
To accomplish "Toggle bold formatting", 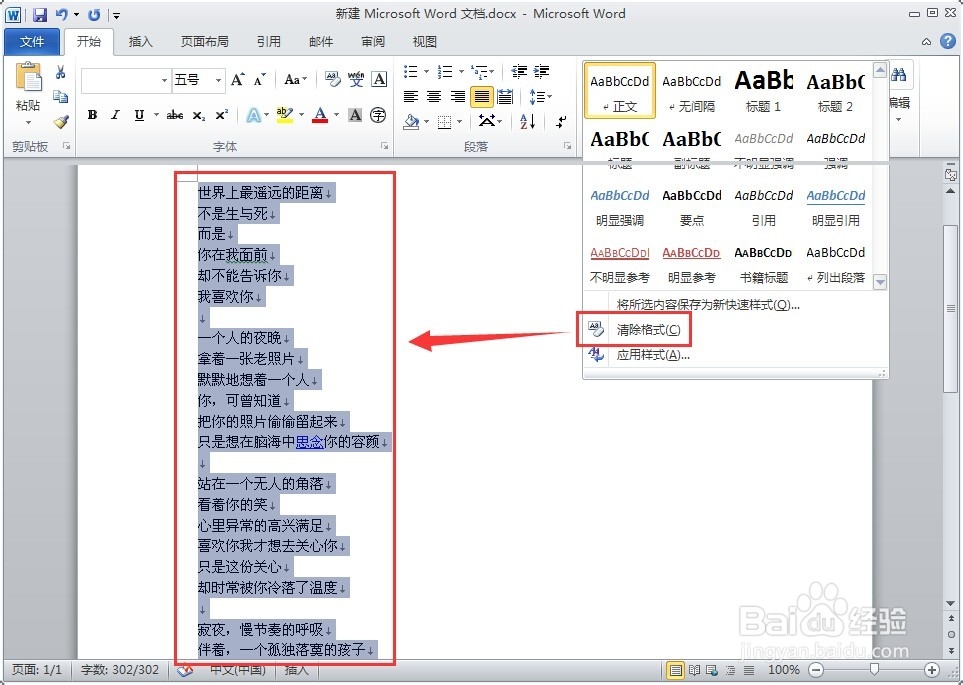I will coord(90,115).
